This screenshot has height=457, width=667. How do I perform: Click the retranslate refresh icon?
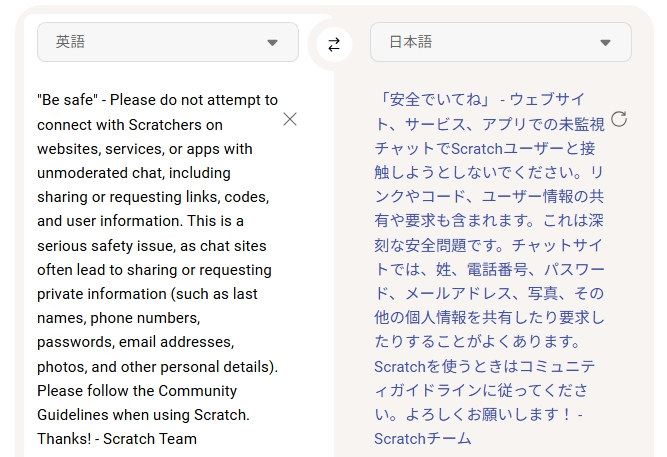(x=619, y=119)
